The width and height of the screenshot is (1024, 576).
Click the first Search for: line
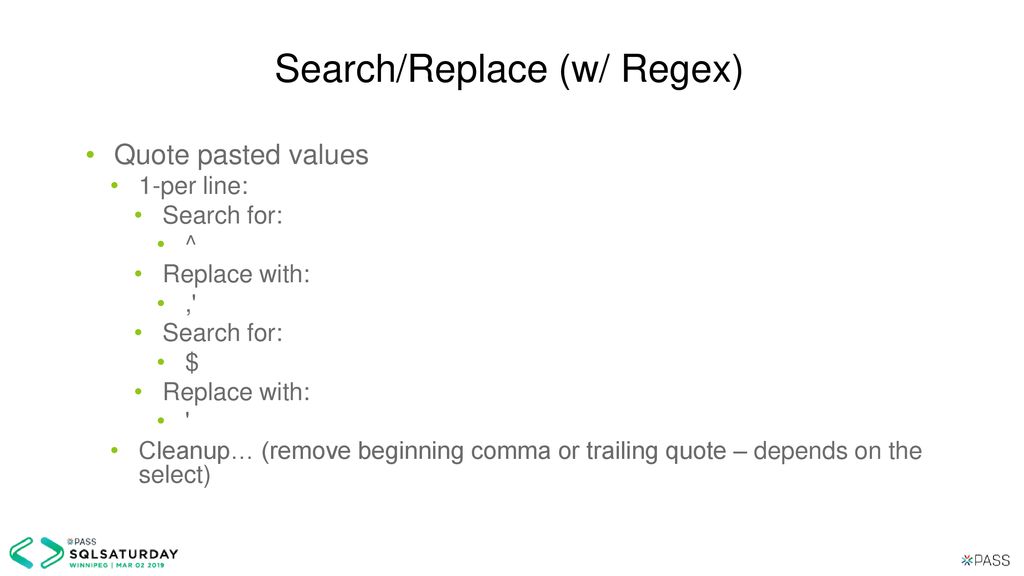click(223, 215)
